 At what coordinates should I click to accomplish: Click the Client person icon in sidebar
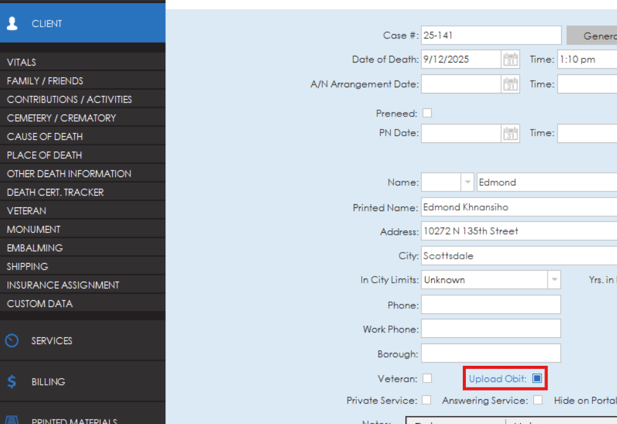pyautogui.click(x=13, y=23)
